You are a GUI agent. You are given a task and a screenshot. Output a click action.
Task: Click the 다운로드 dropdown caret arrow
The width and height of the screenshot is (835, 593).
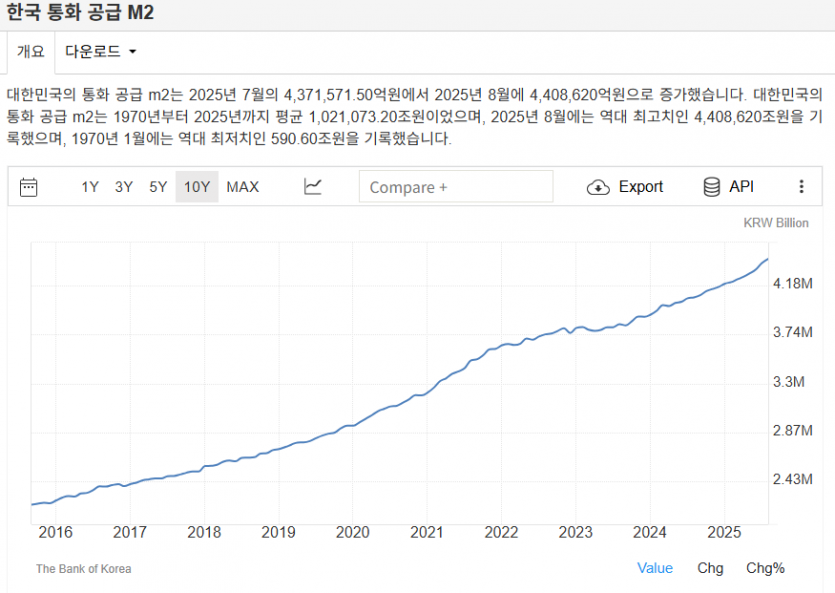[132, 52]
